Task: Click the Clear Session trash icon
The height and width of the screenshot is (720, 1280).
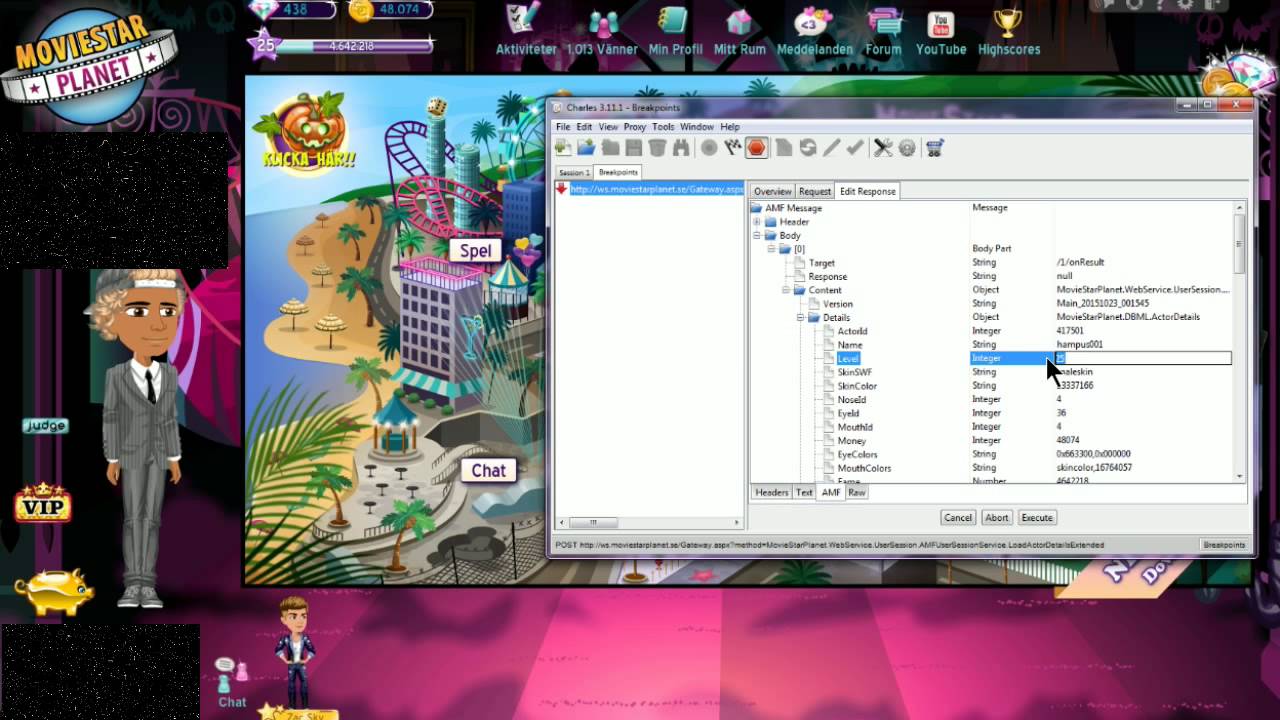Action: click(x=657, y=148)
